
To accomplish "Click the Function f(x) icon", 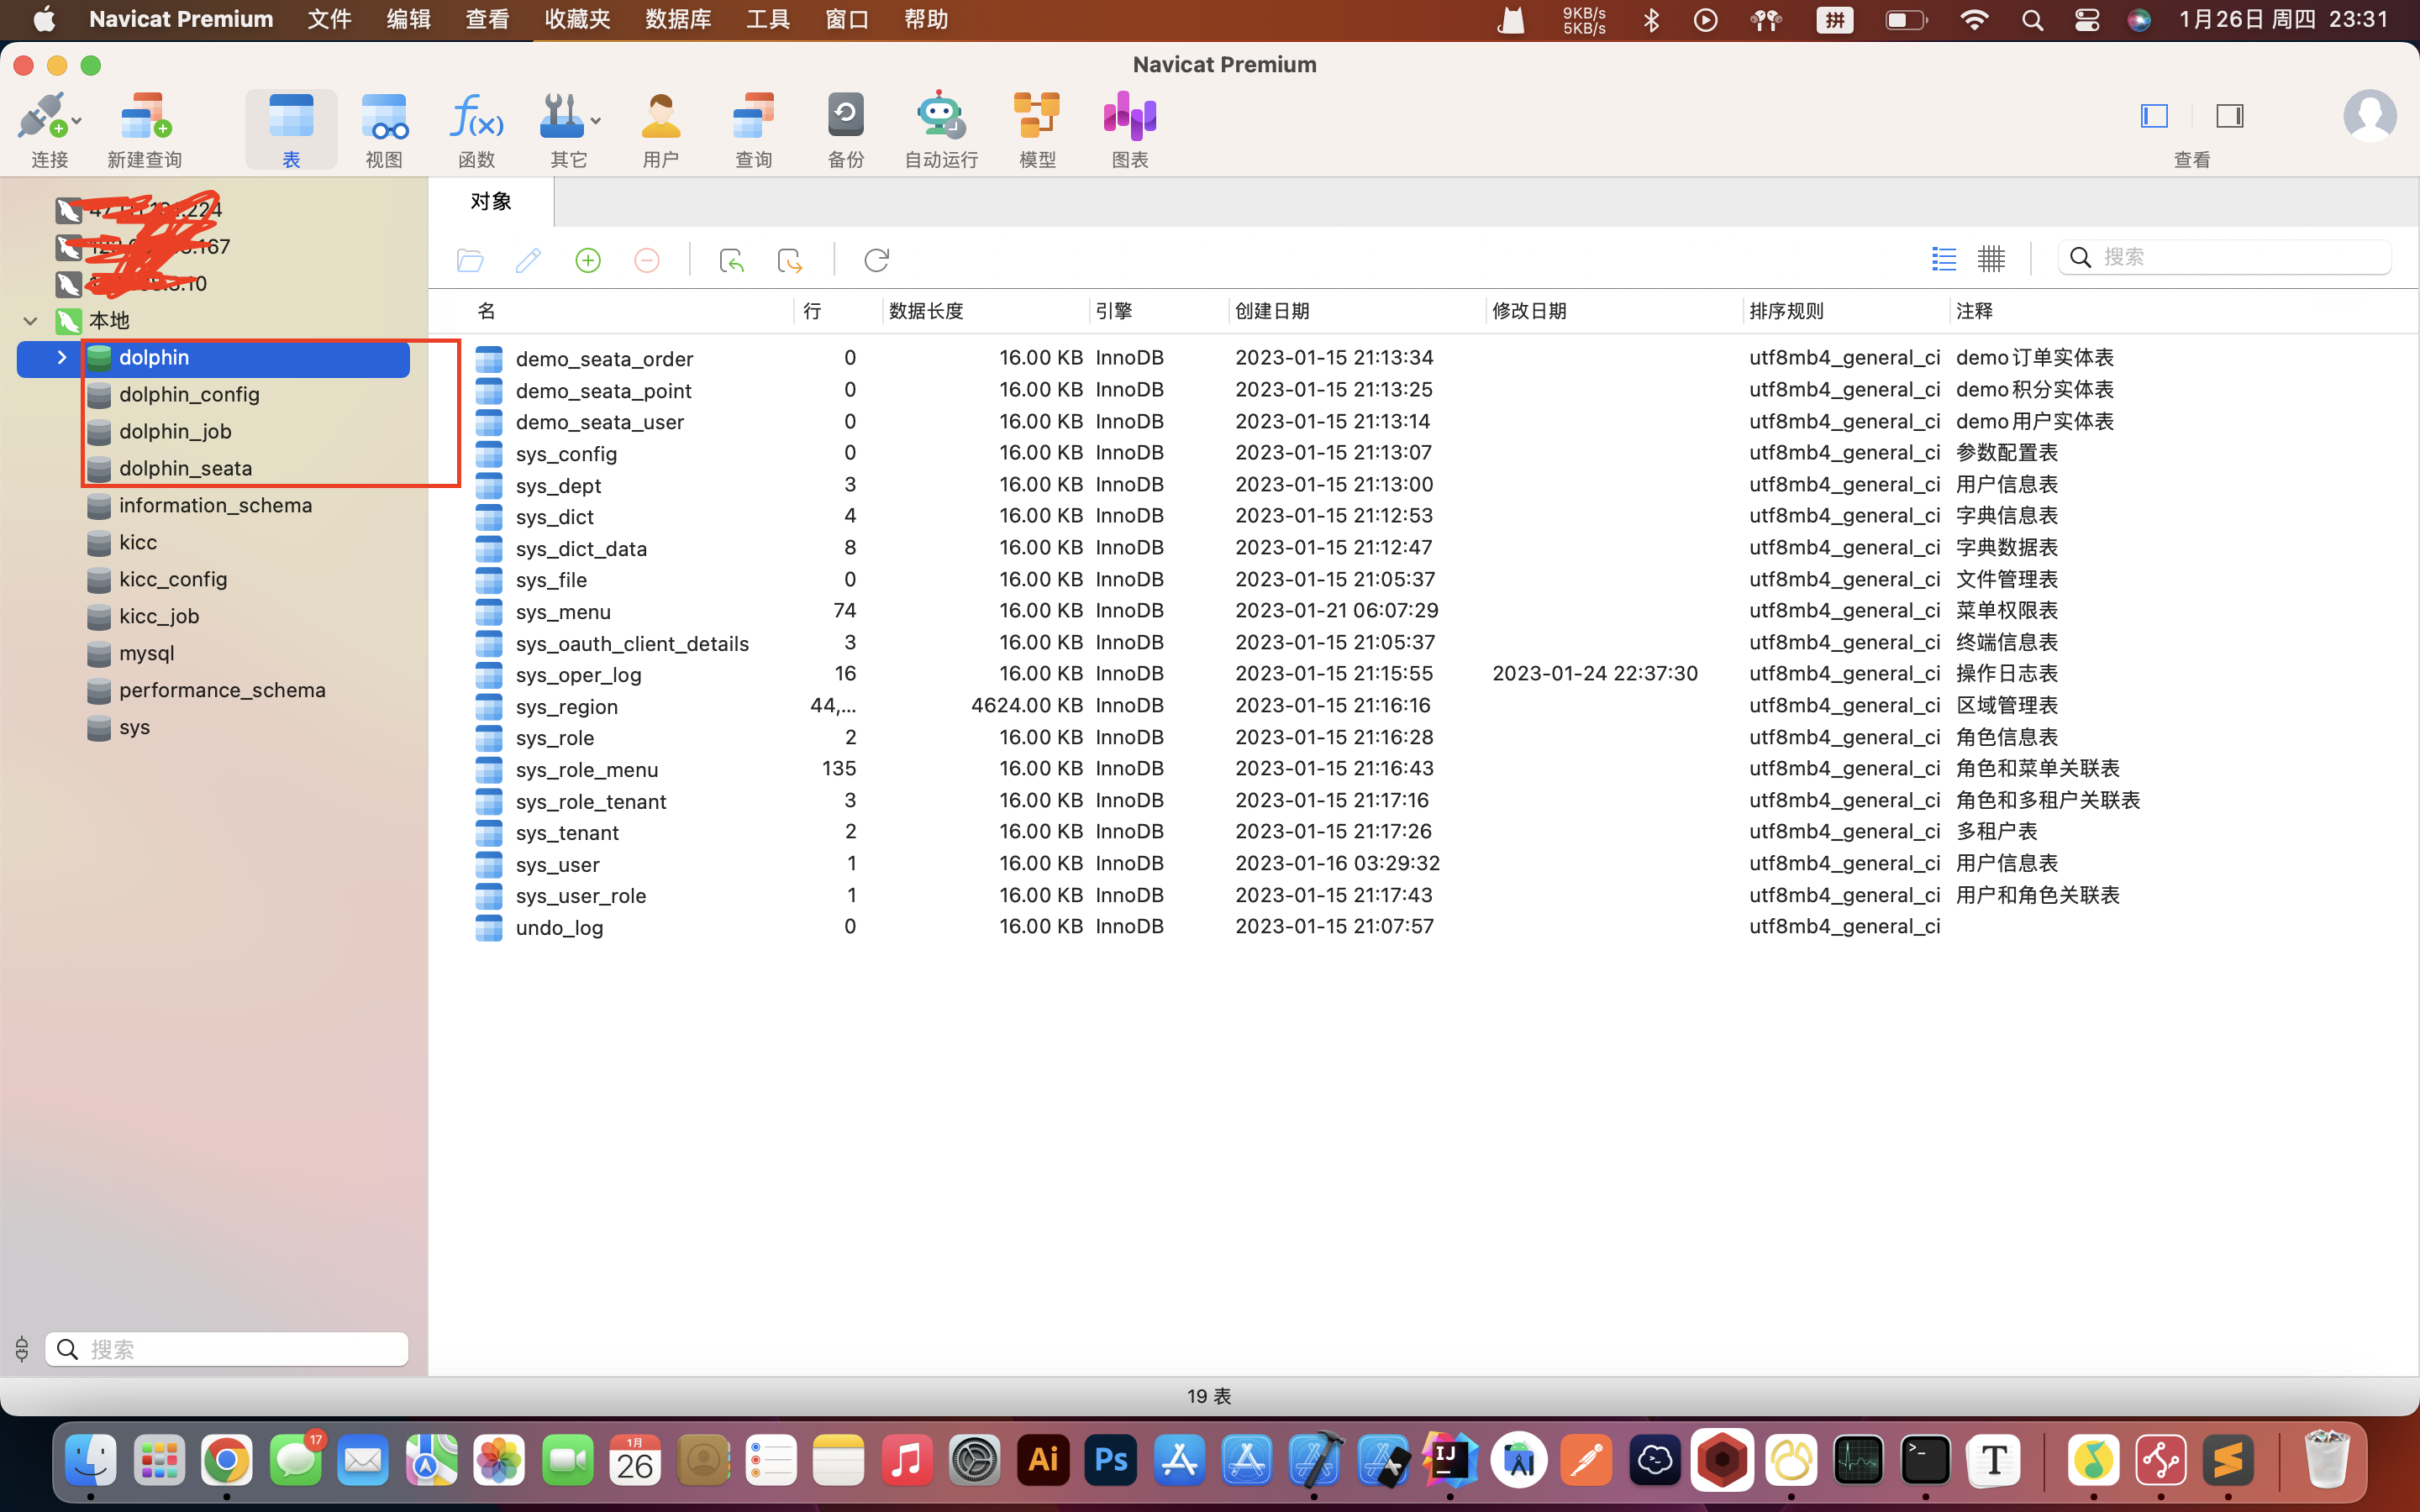I will (x=476, y=118).
